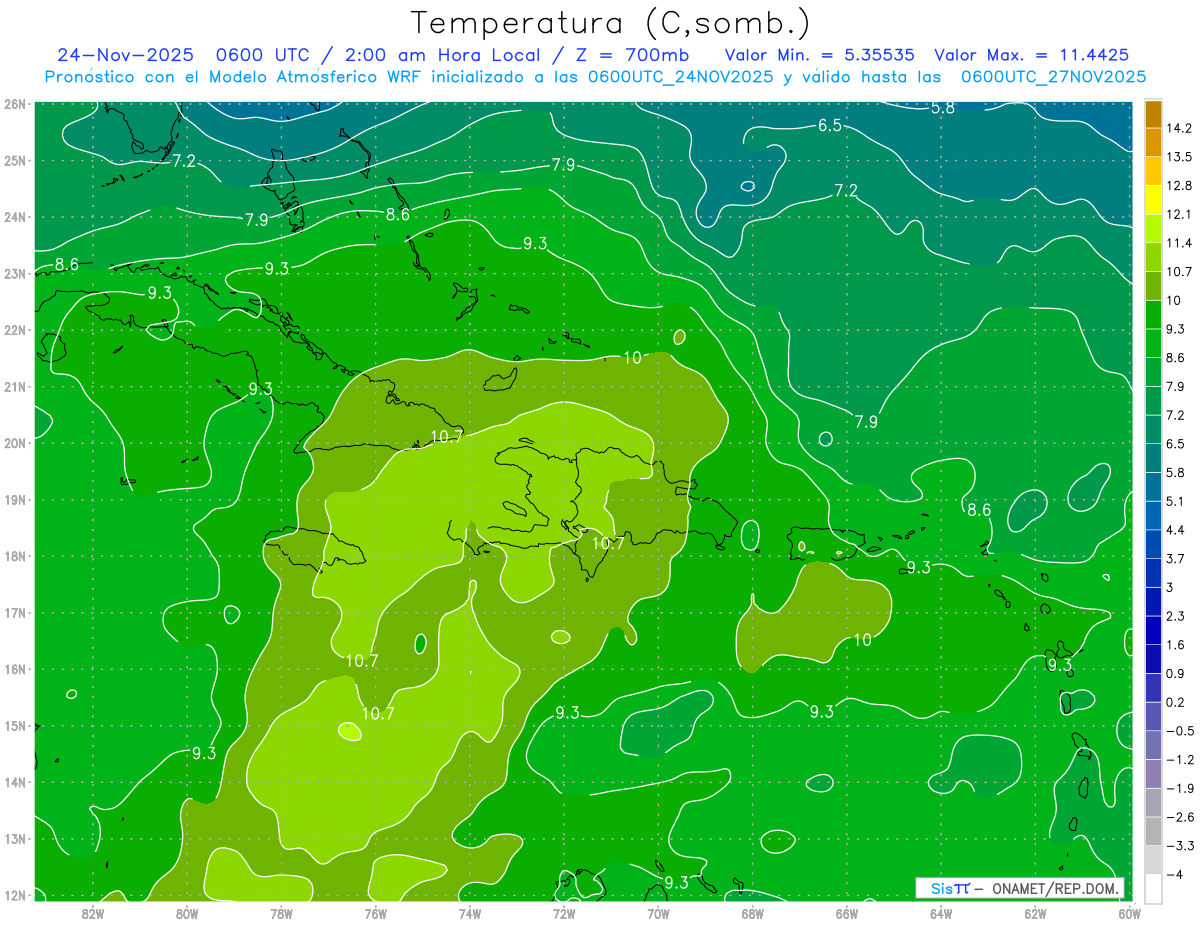Click the "78W" longitude axis label
The height and width of the screenshot is (927, 1200).
(281, 913)
